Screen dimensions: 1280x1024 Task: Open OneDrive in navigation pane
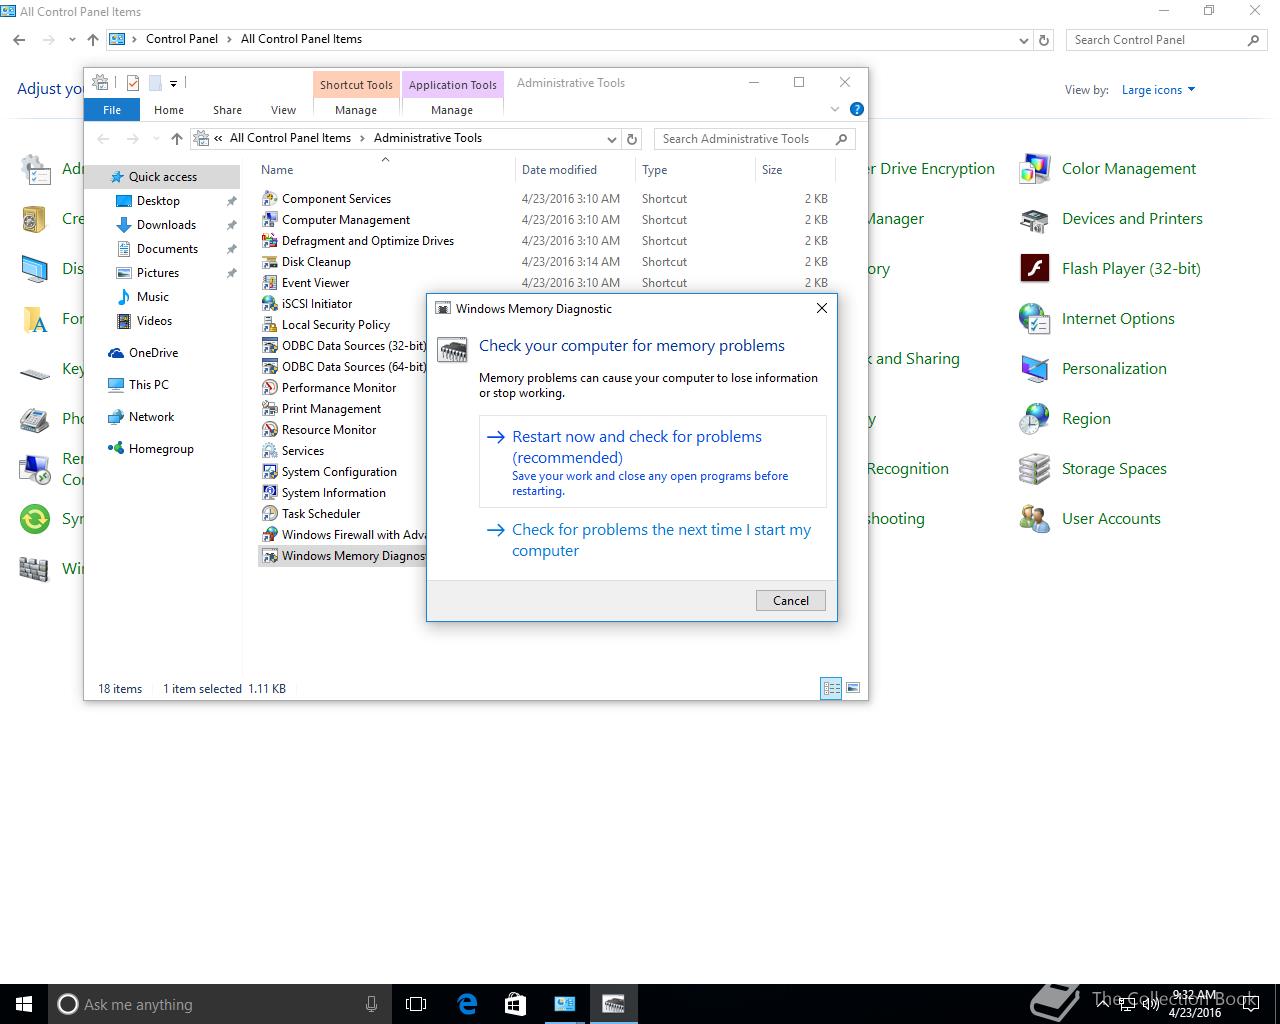coord(153,353)
